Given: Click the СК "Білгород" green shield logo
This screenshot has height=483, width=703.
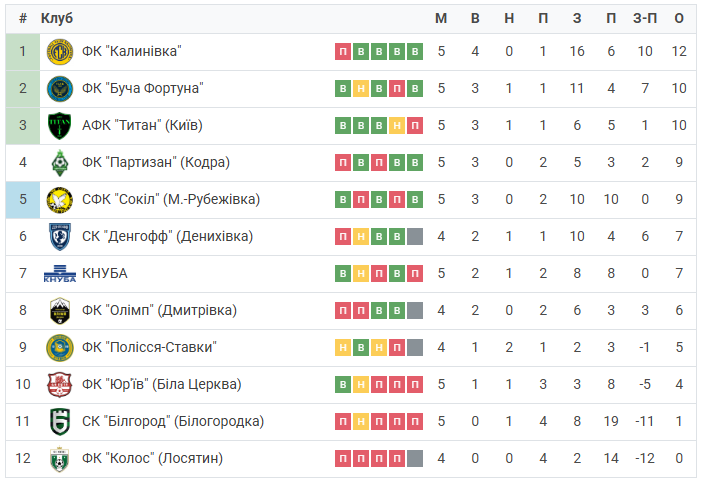Looking at the screenshot, I should pyautogui.click(x=60, y=422).
